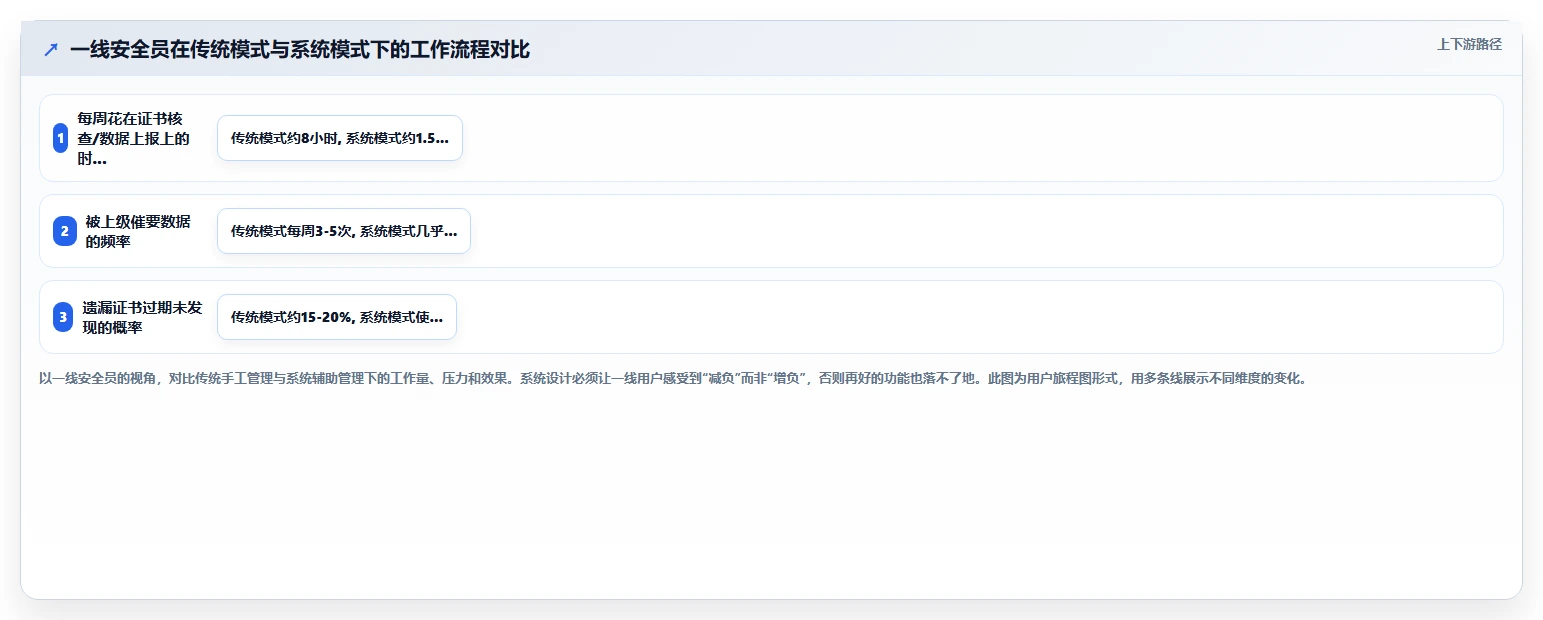The width and height of the screenshot is (1543, 620).
Task: Click the title 一线安全员在传统模式 heading
Action: click(x=300, y=49)
